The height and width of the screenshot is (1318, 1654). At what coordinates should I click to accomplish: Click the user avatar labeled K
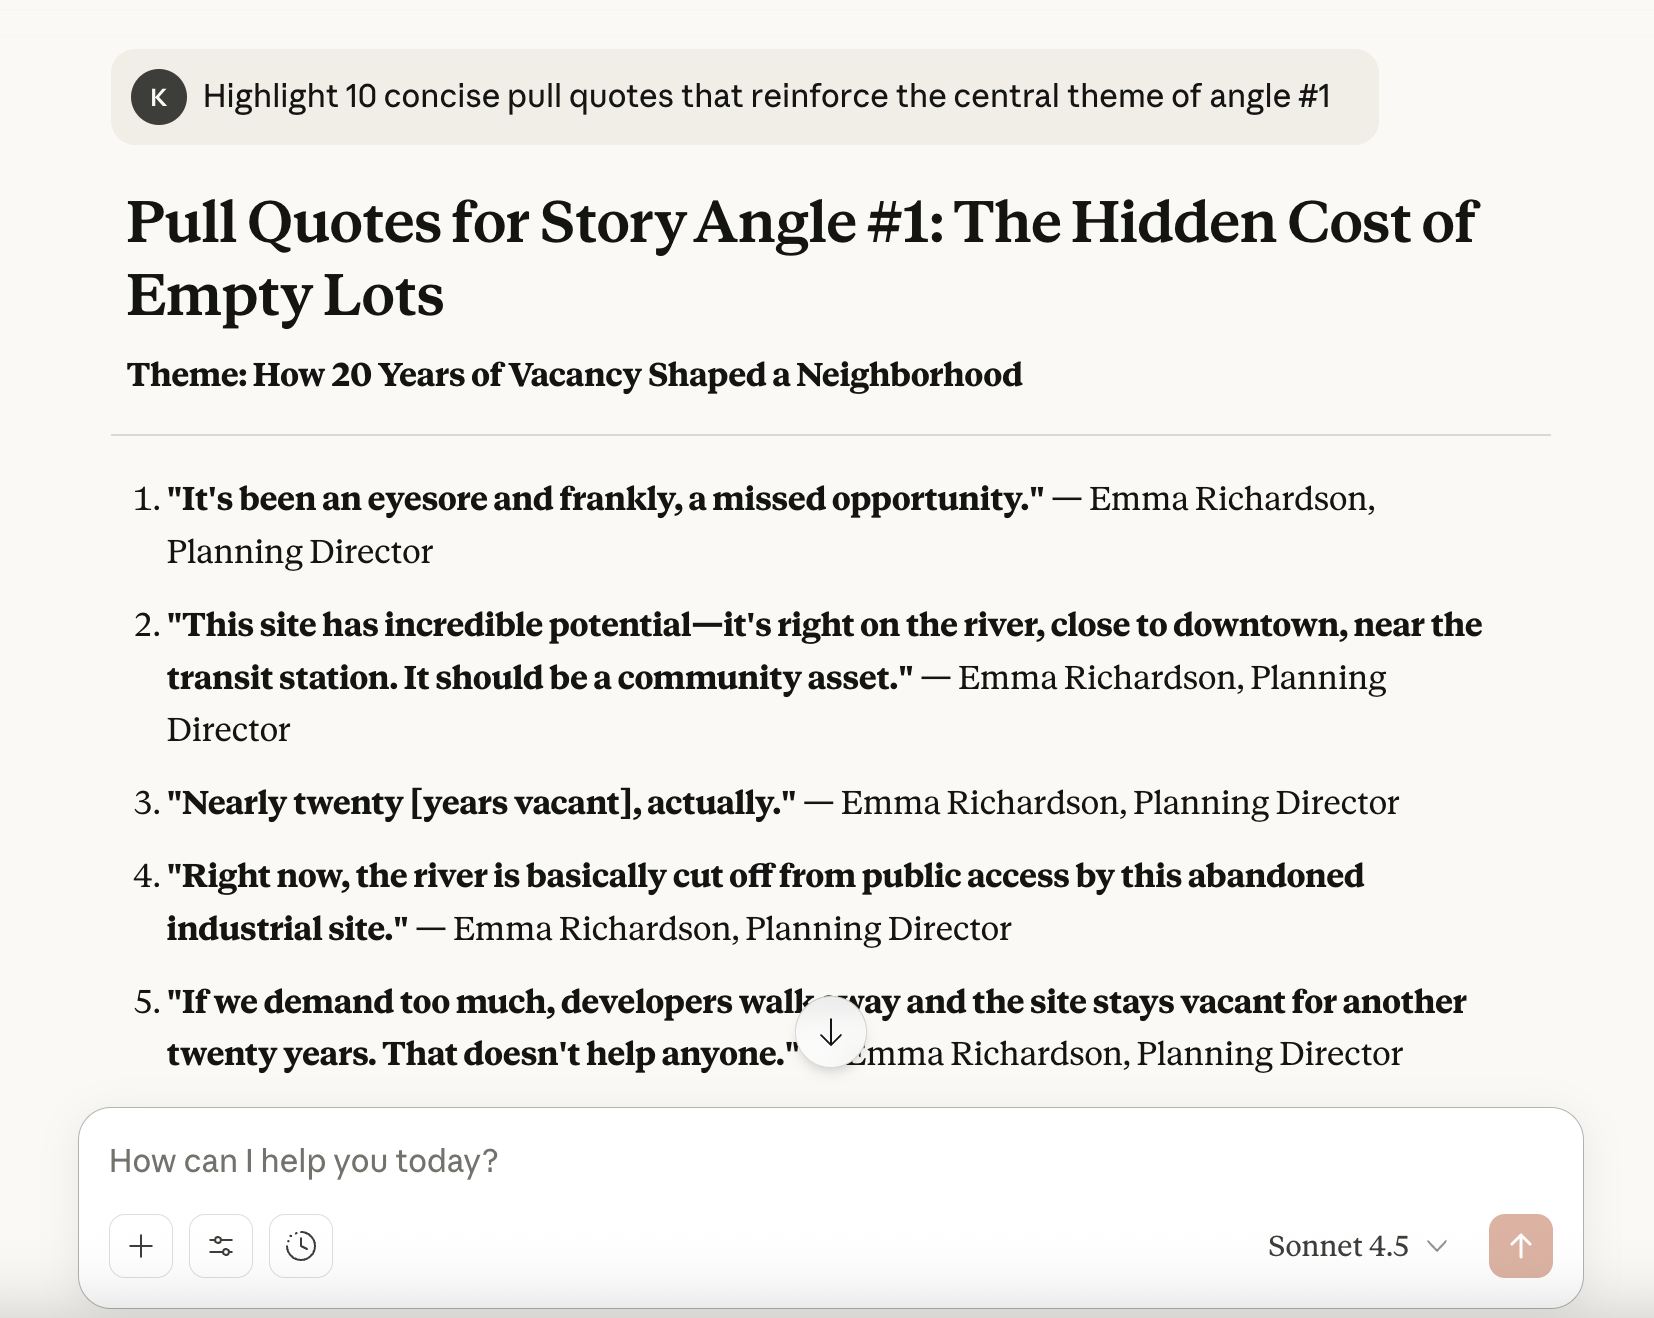point(159,97)
